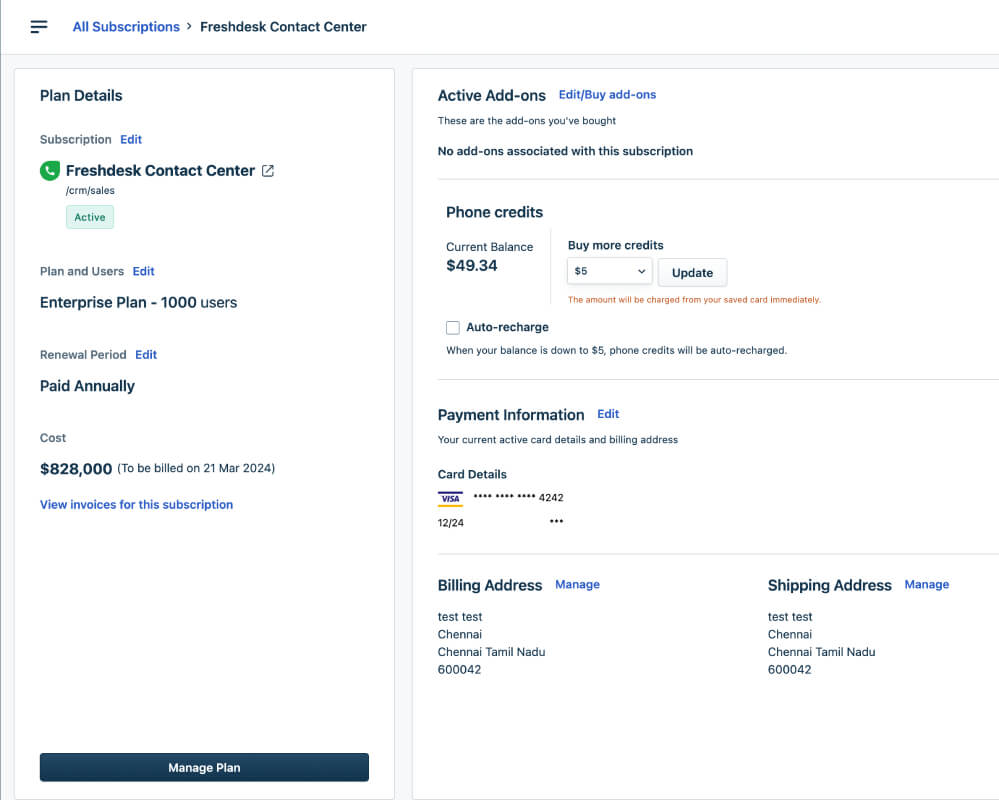Edit the Plan and Users setting
This screenshot has width=999, height=800.
(143, 271)
